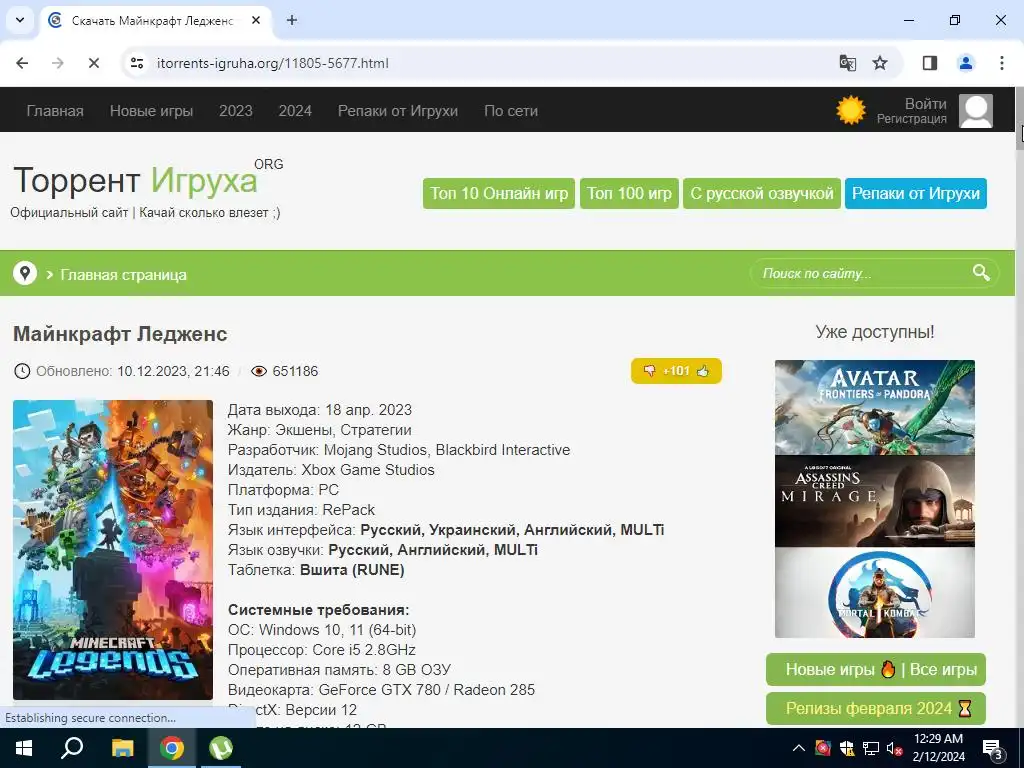This screenshot has width=1024, height=768.
Task: Click С русской озвучкой button
Action: [761, 193]
